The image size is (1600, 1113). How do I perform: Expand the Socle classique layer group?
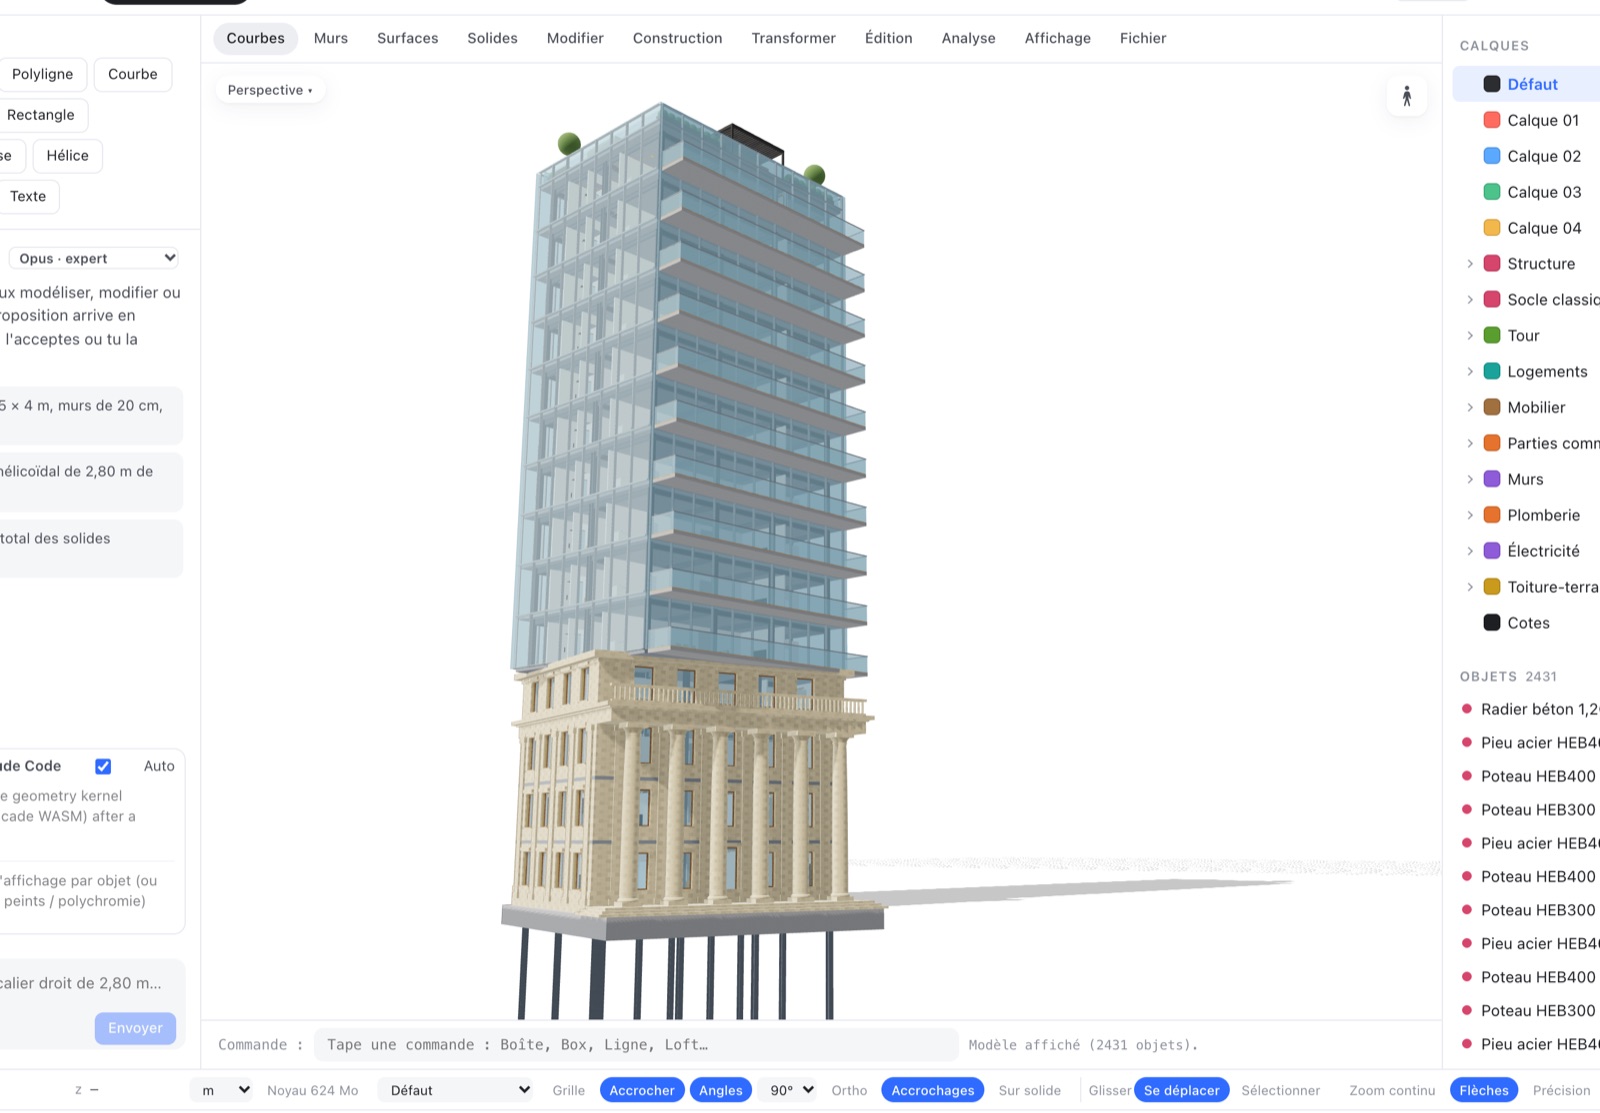1469,300
